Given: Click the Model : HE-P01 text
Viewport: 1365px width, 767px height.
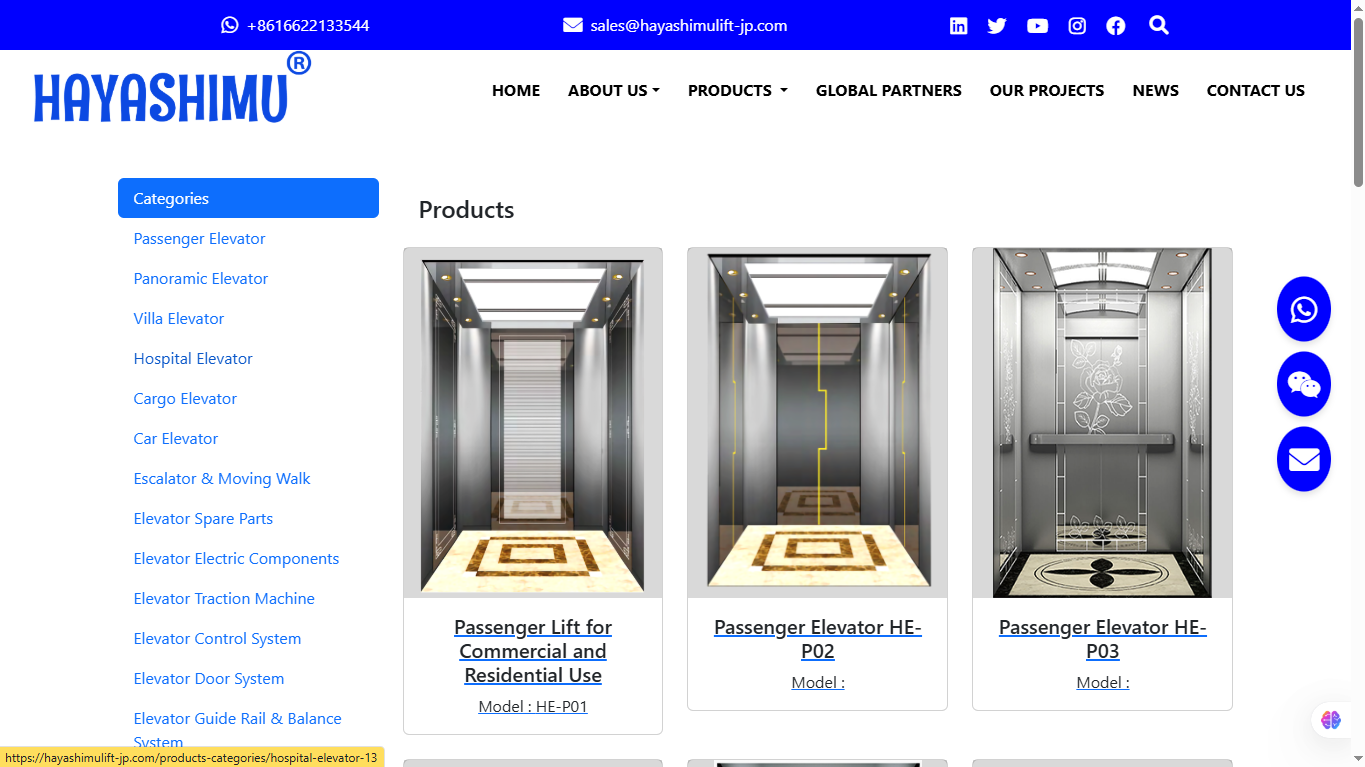Looking at the screenshot, I should (533, 706).
